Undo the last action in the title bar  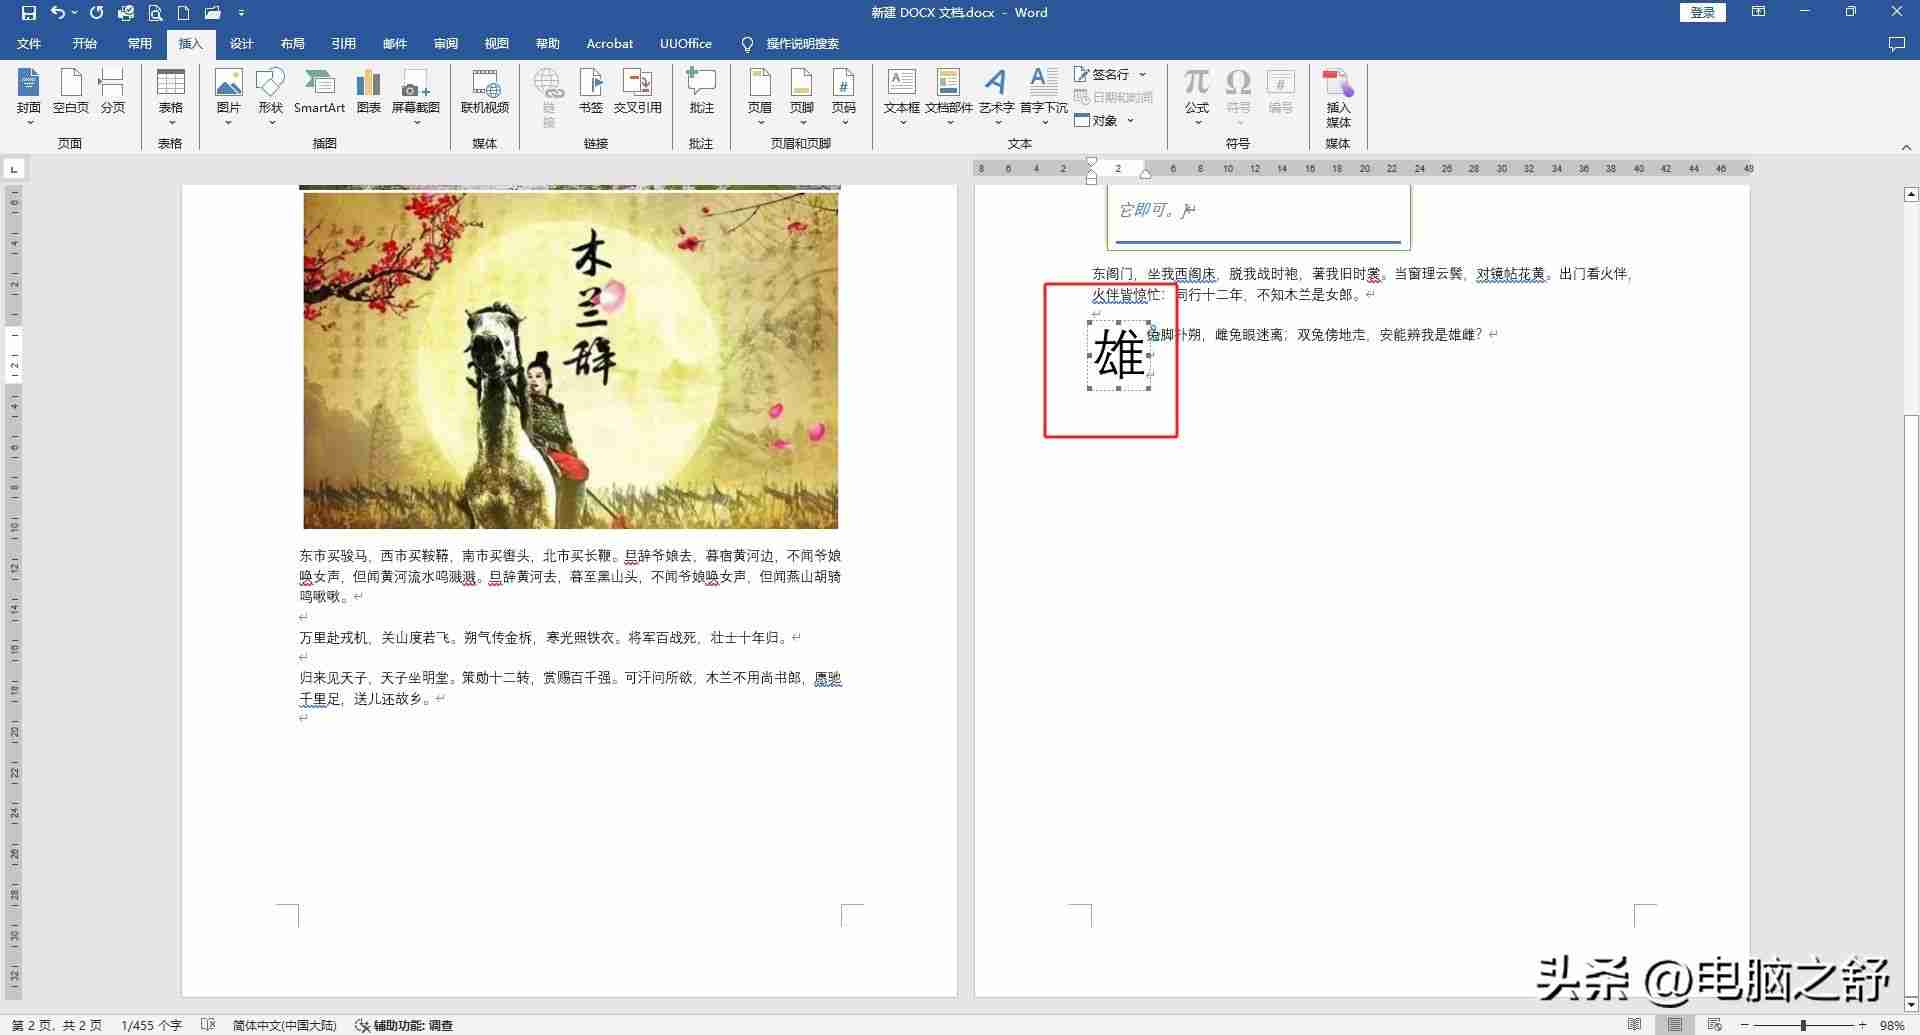(58, 13)
